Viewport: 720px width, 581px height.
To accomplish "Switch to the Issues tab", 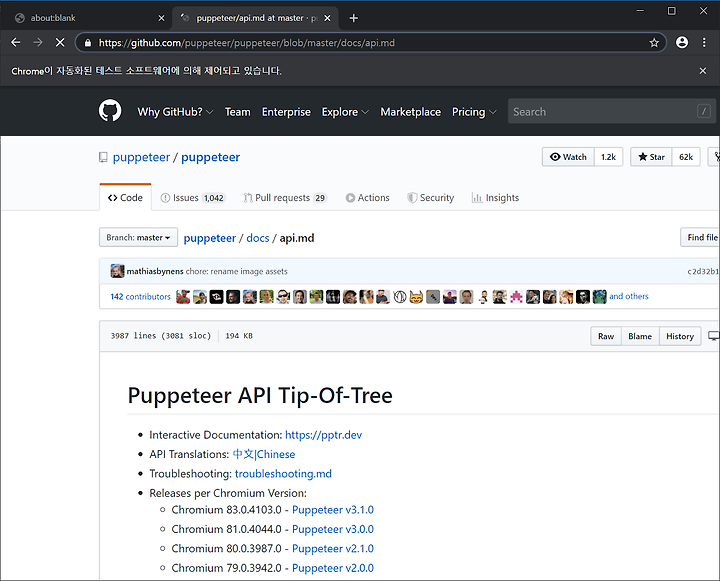I will click(x=192, y=197).
